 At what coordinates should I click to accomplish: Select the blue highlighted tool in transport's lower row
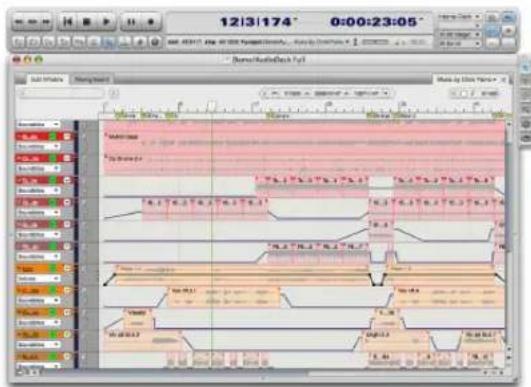[x=109, y=42]
